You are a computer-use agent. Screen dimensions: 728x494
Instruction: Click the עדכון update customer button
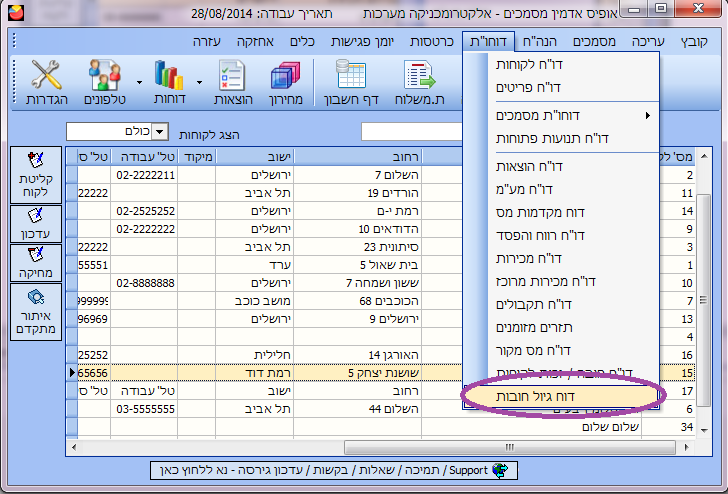tap(36, 224)
